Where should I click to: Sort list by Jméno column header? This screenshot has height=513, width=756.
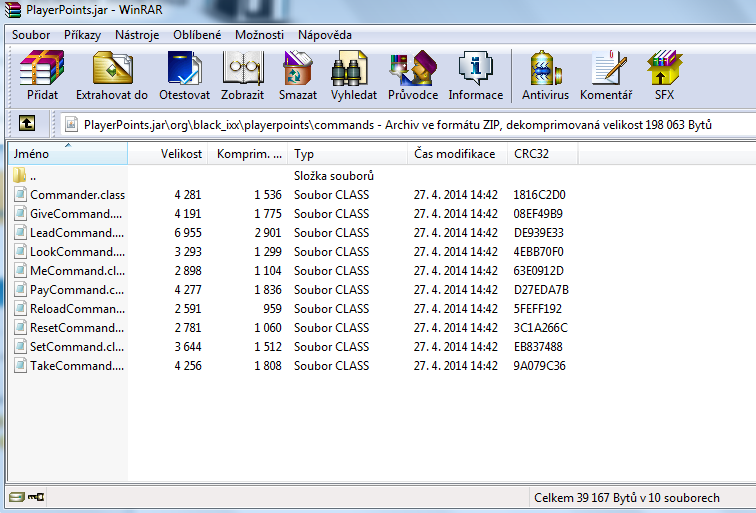click(x=68, y=154)
